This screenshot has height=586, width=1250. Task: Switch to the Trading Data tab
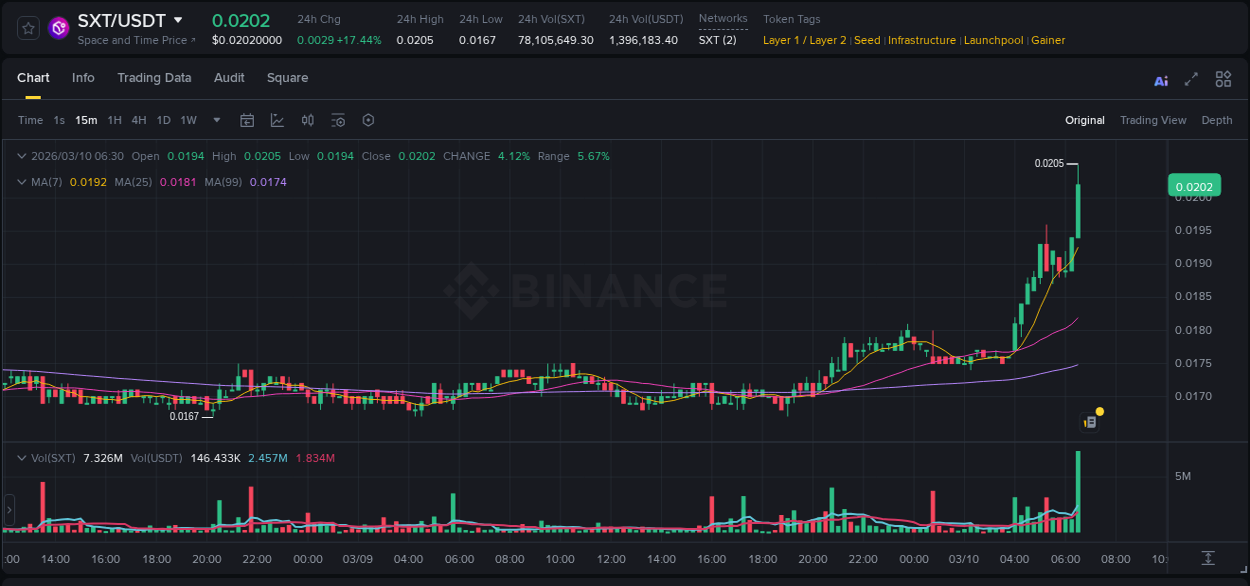click(154, 77)
